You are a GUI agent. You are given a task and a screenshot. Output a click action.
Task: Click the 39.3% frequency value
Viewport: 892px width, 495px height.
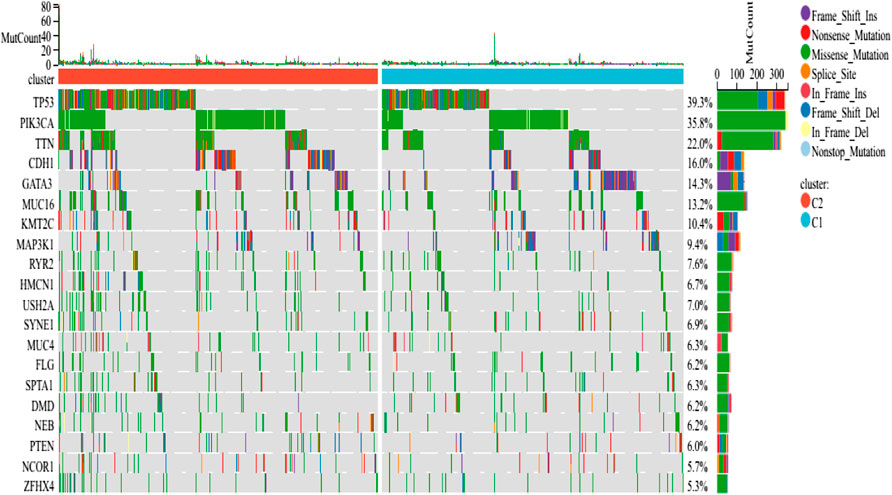click(x=700, y=102)
